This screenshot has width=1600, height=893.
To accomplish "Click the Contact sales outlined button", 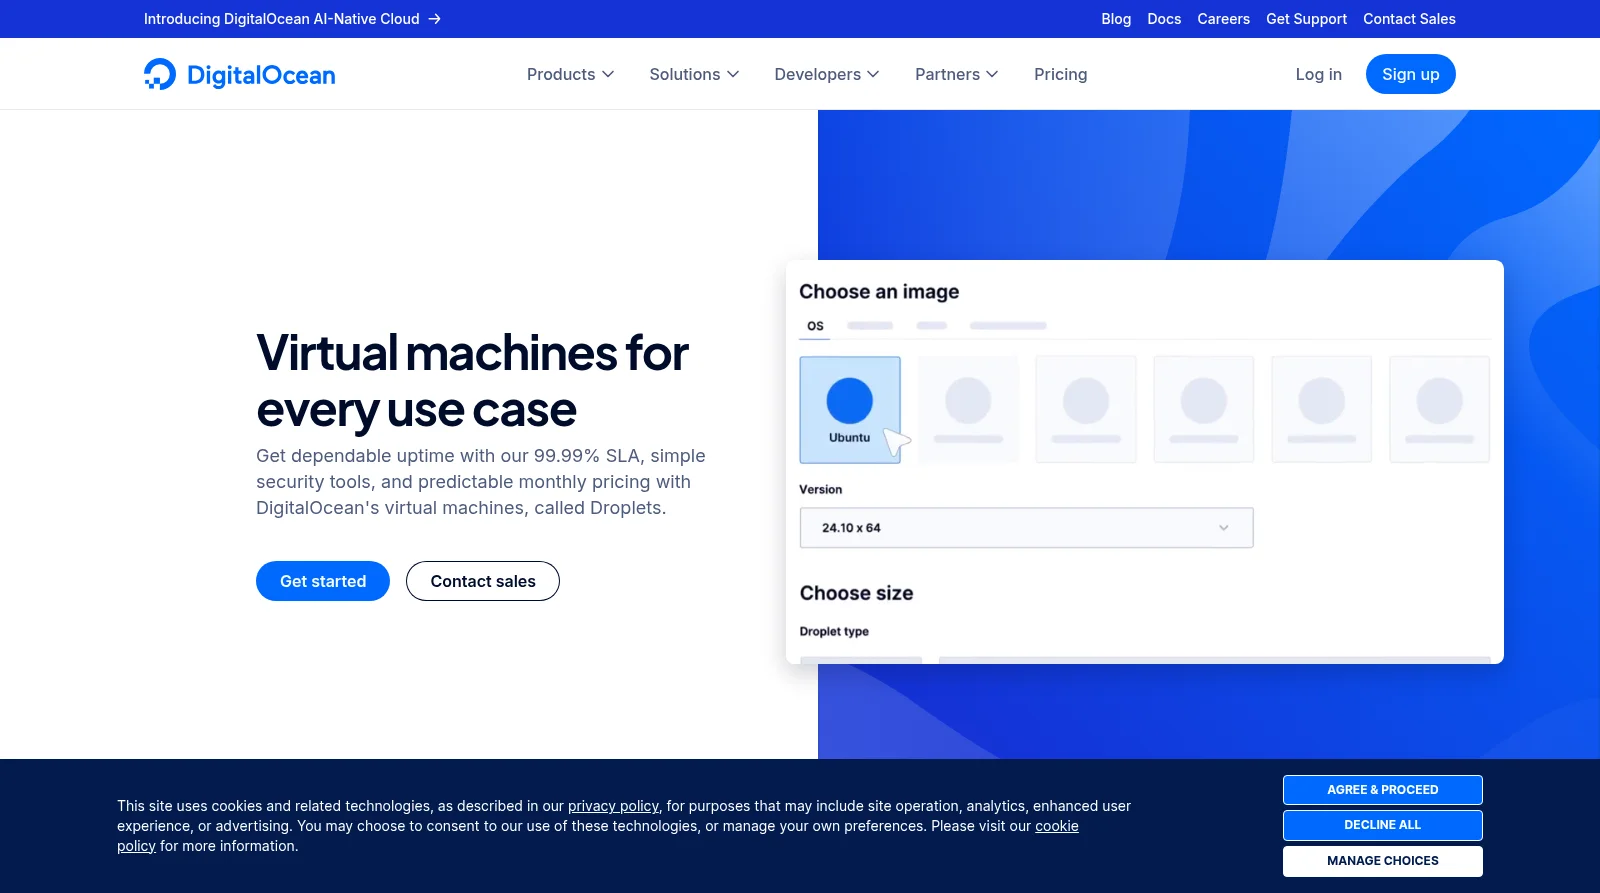I will tap(483, 581).
